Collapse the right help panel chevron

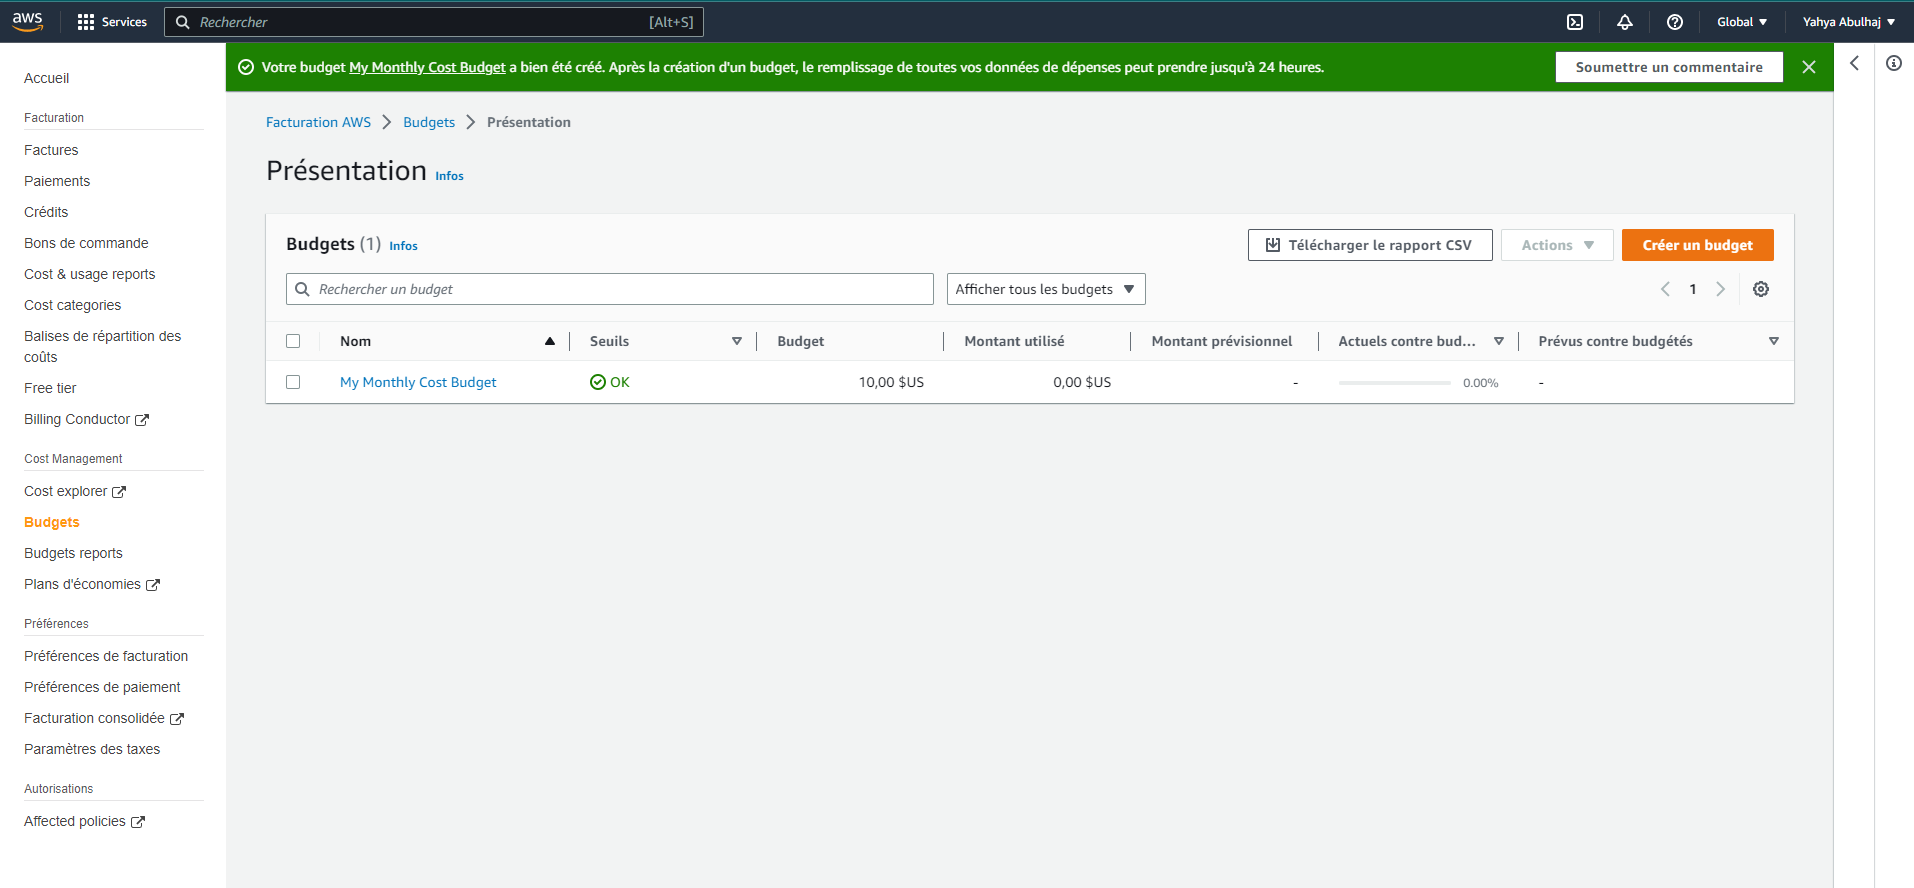click(x=1854, y=63)
